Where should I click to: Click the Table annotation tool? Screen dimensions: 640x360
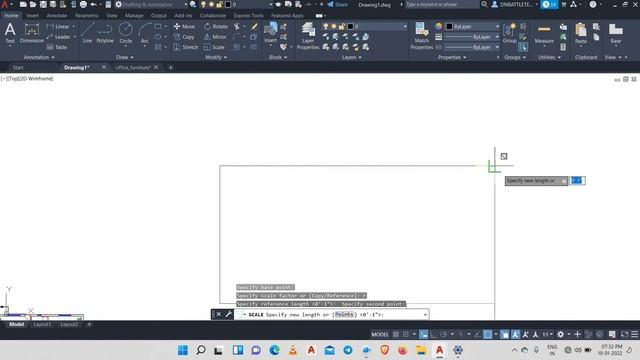[x=57, y=47]
